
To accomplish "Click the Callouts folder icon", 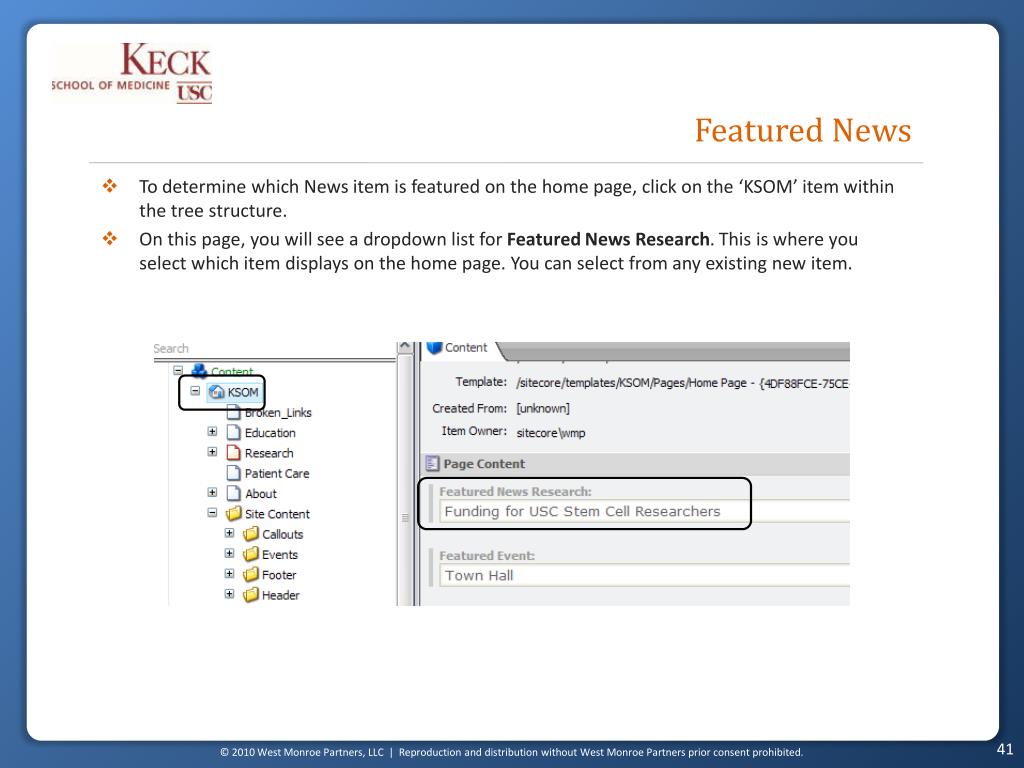I will [251, 534].
